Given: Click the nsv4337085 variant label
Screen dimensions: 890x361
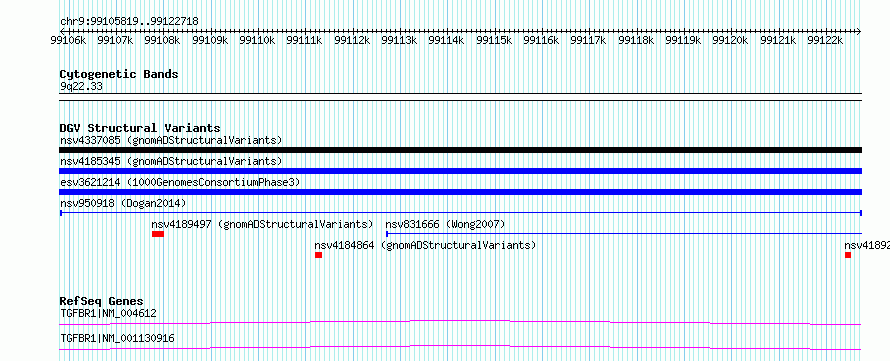Looking at the screenshot, I should (171, 140).
